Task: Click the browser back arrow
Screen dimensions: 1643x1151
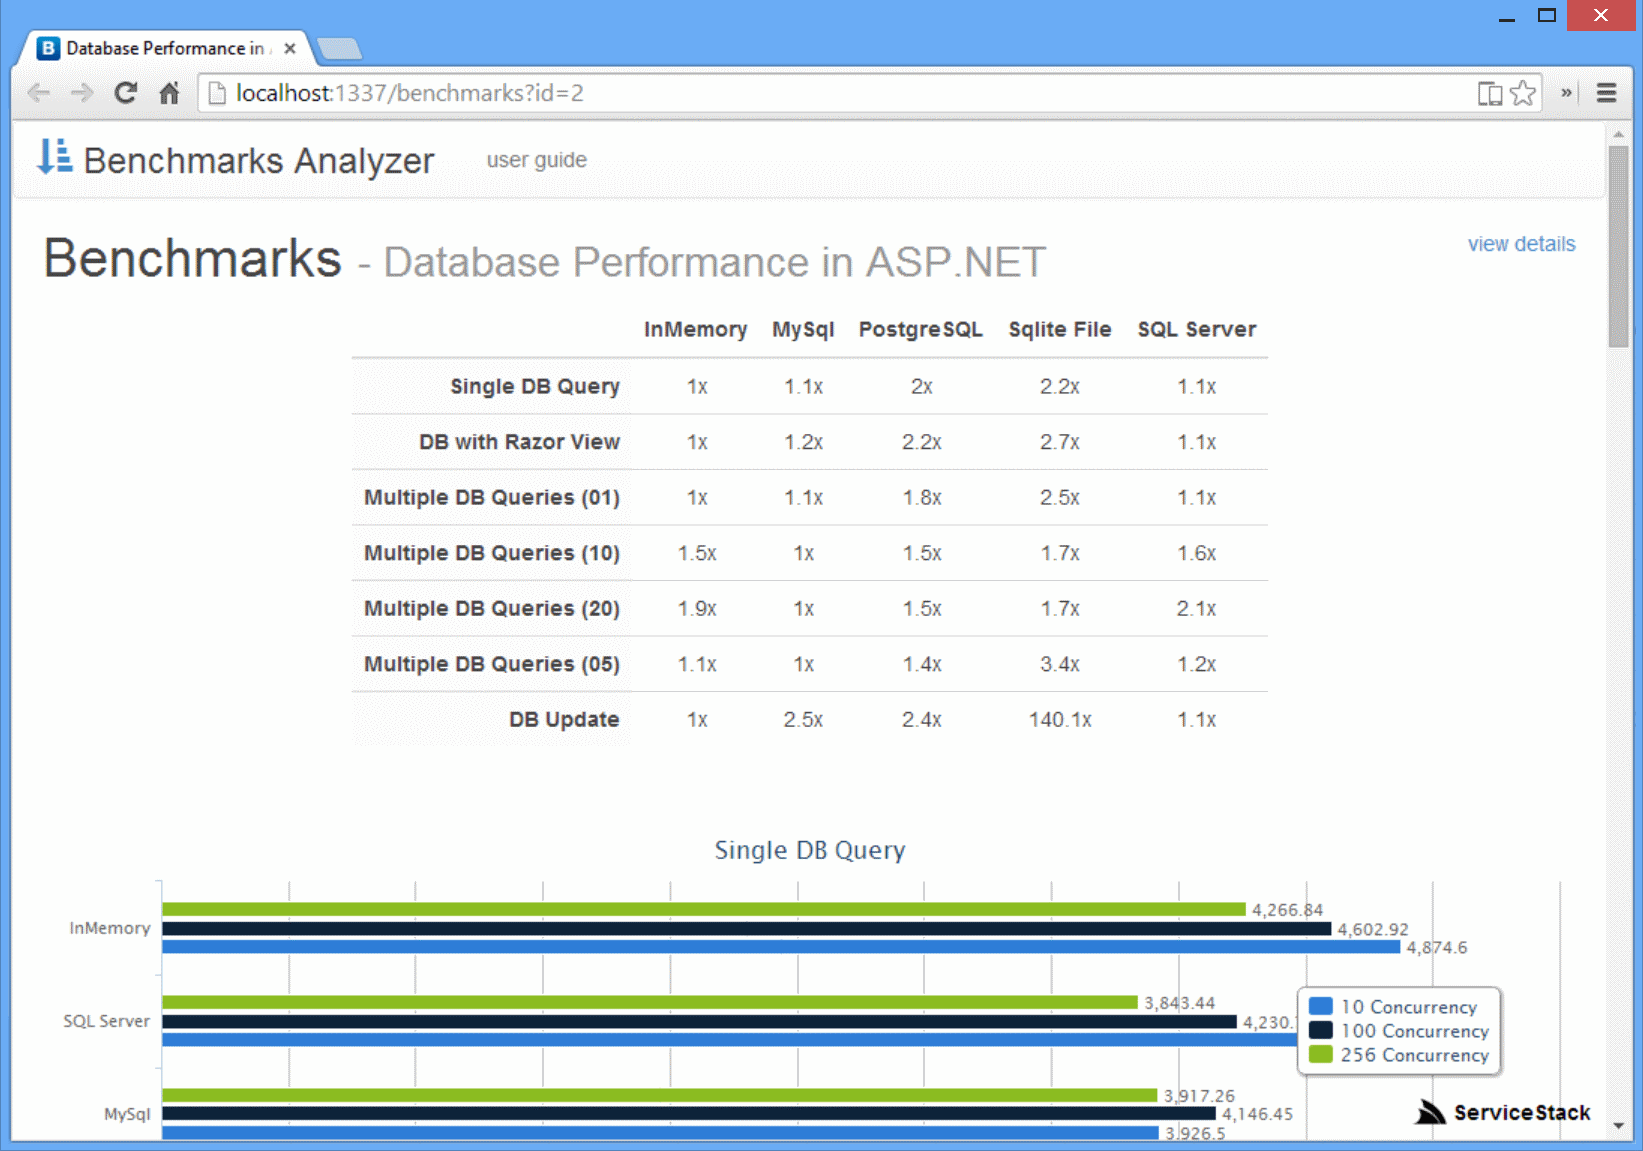Action: click(39, 93)
